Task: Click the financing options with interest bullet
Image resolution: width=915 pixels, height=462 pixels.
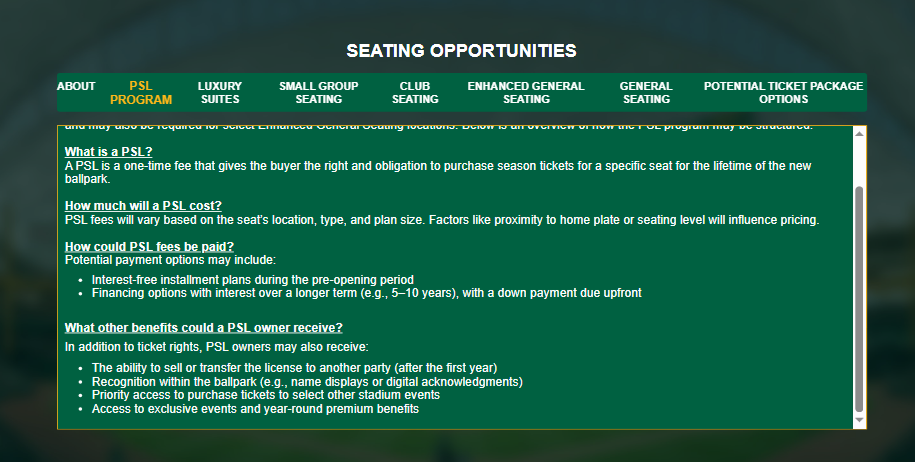Action: click(x=366, y=293)
